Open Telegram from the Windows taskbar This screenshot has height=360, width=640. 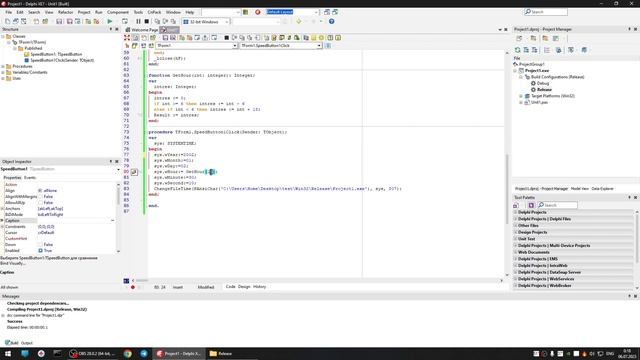(144, 353)
